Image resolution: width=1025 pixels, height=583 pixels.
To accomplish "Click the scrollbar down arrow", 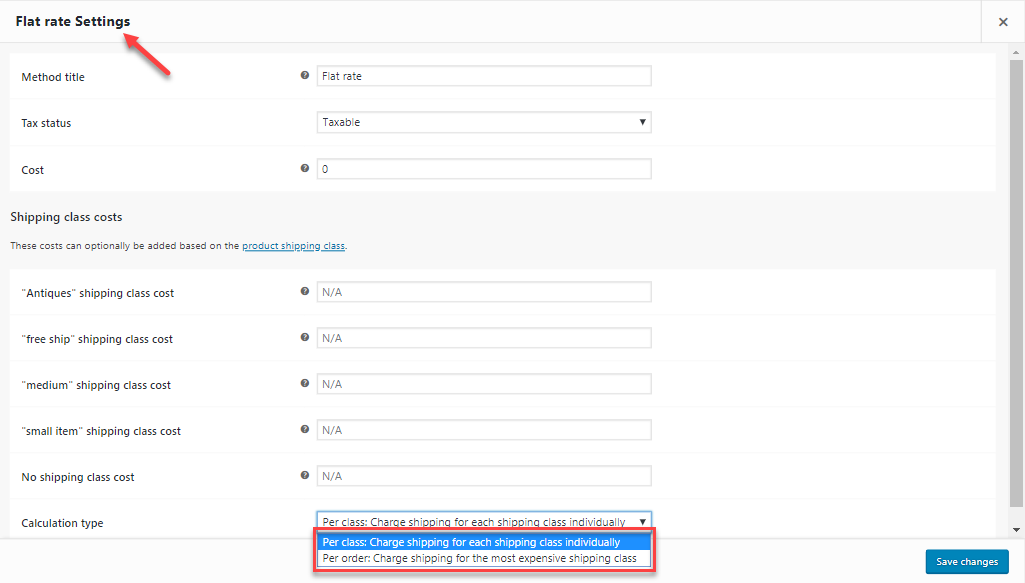I will [x=1016, y=530].
